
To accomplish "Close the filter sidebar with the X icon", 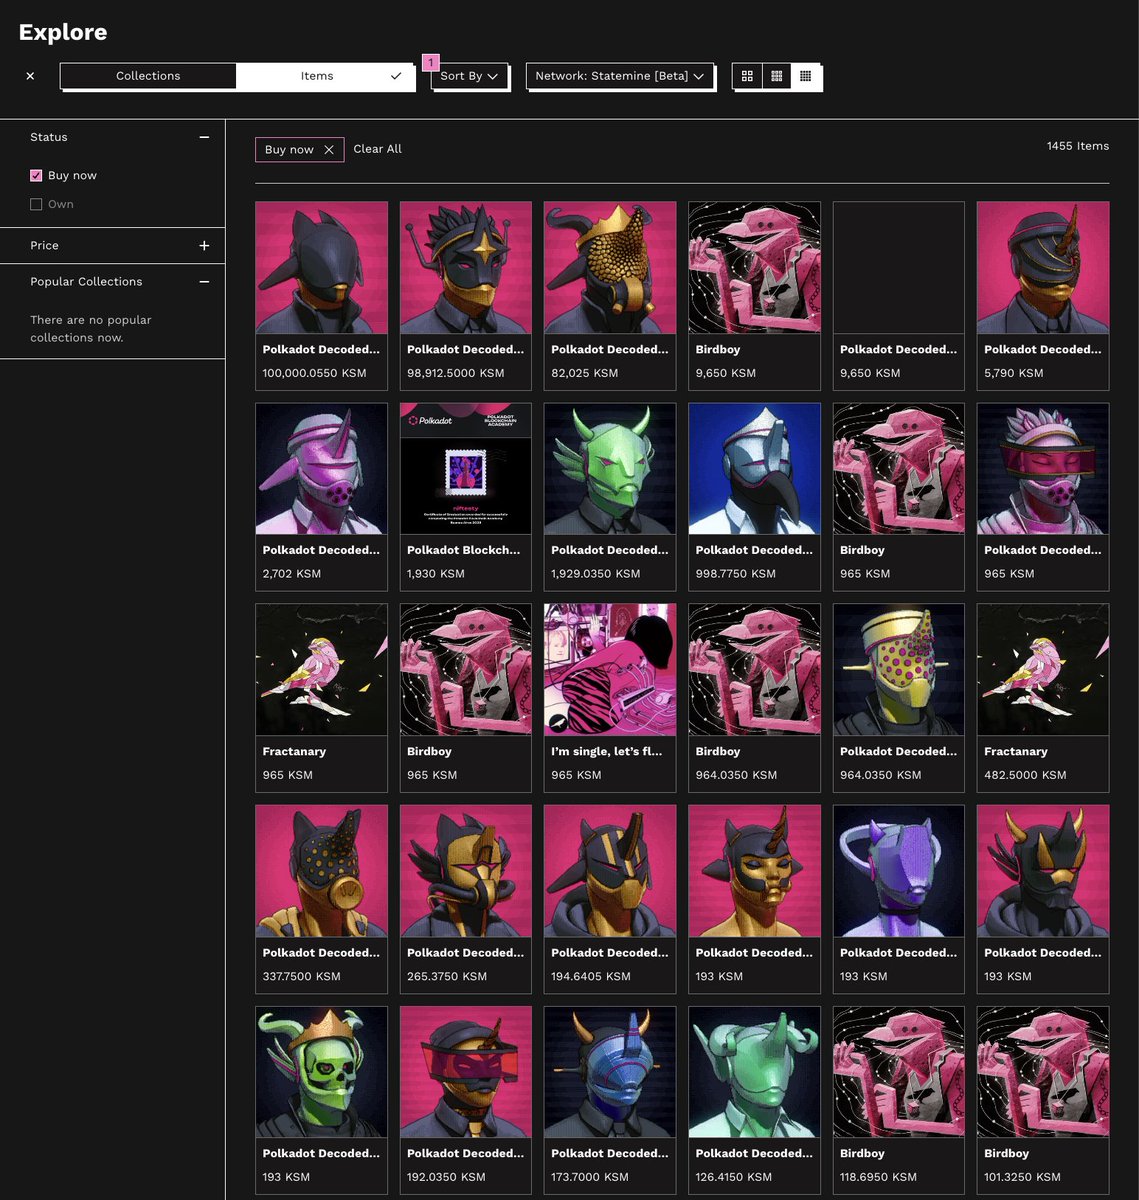I will [30, 76].
